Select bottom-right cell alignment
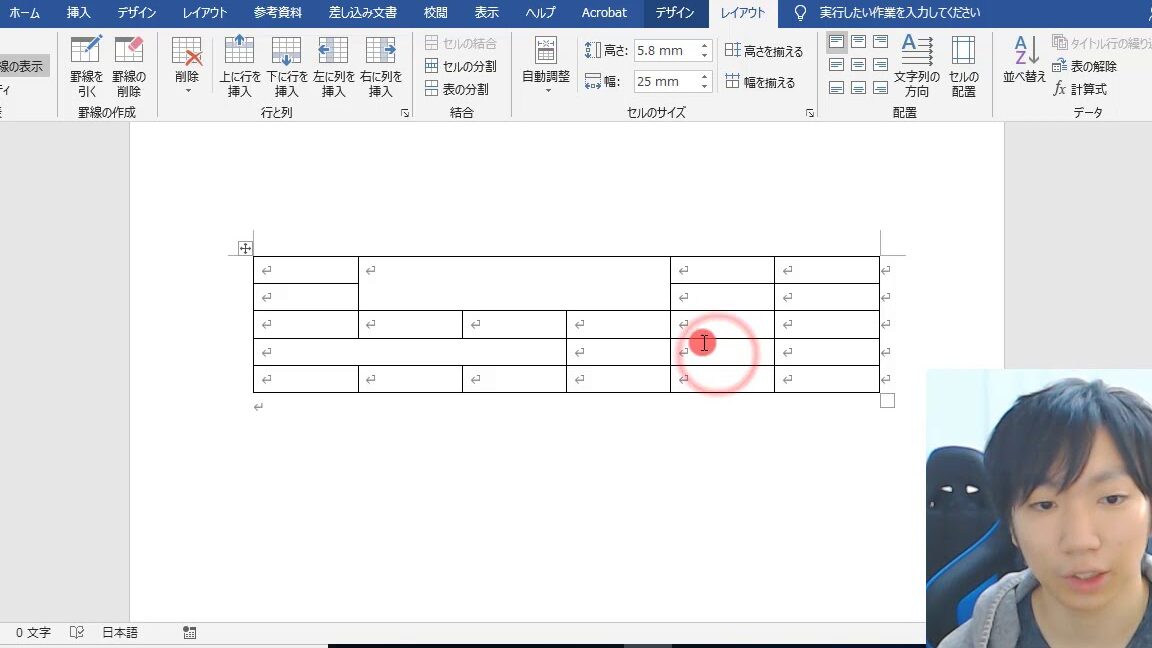Screen dimensions: 1152x648 pyautogui.click(x=879, y=88)
